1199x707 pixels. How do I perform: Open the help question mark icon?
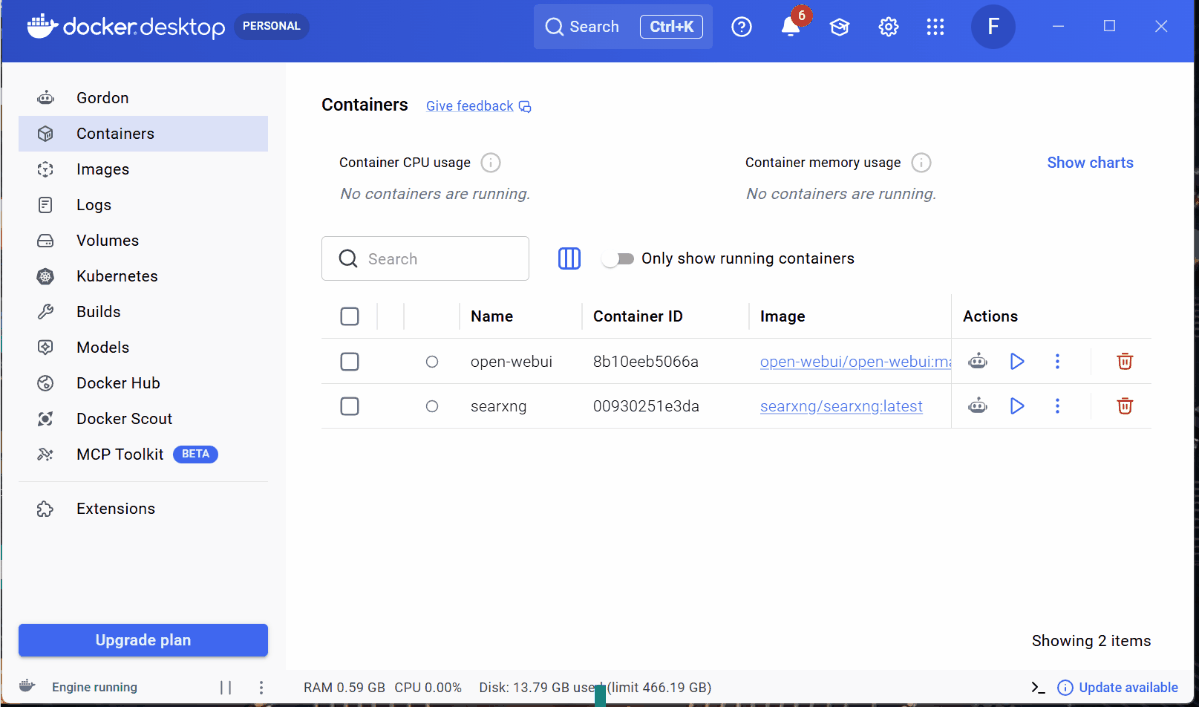tap(741, 27)
